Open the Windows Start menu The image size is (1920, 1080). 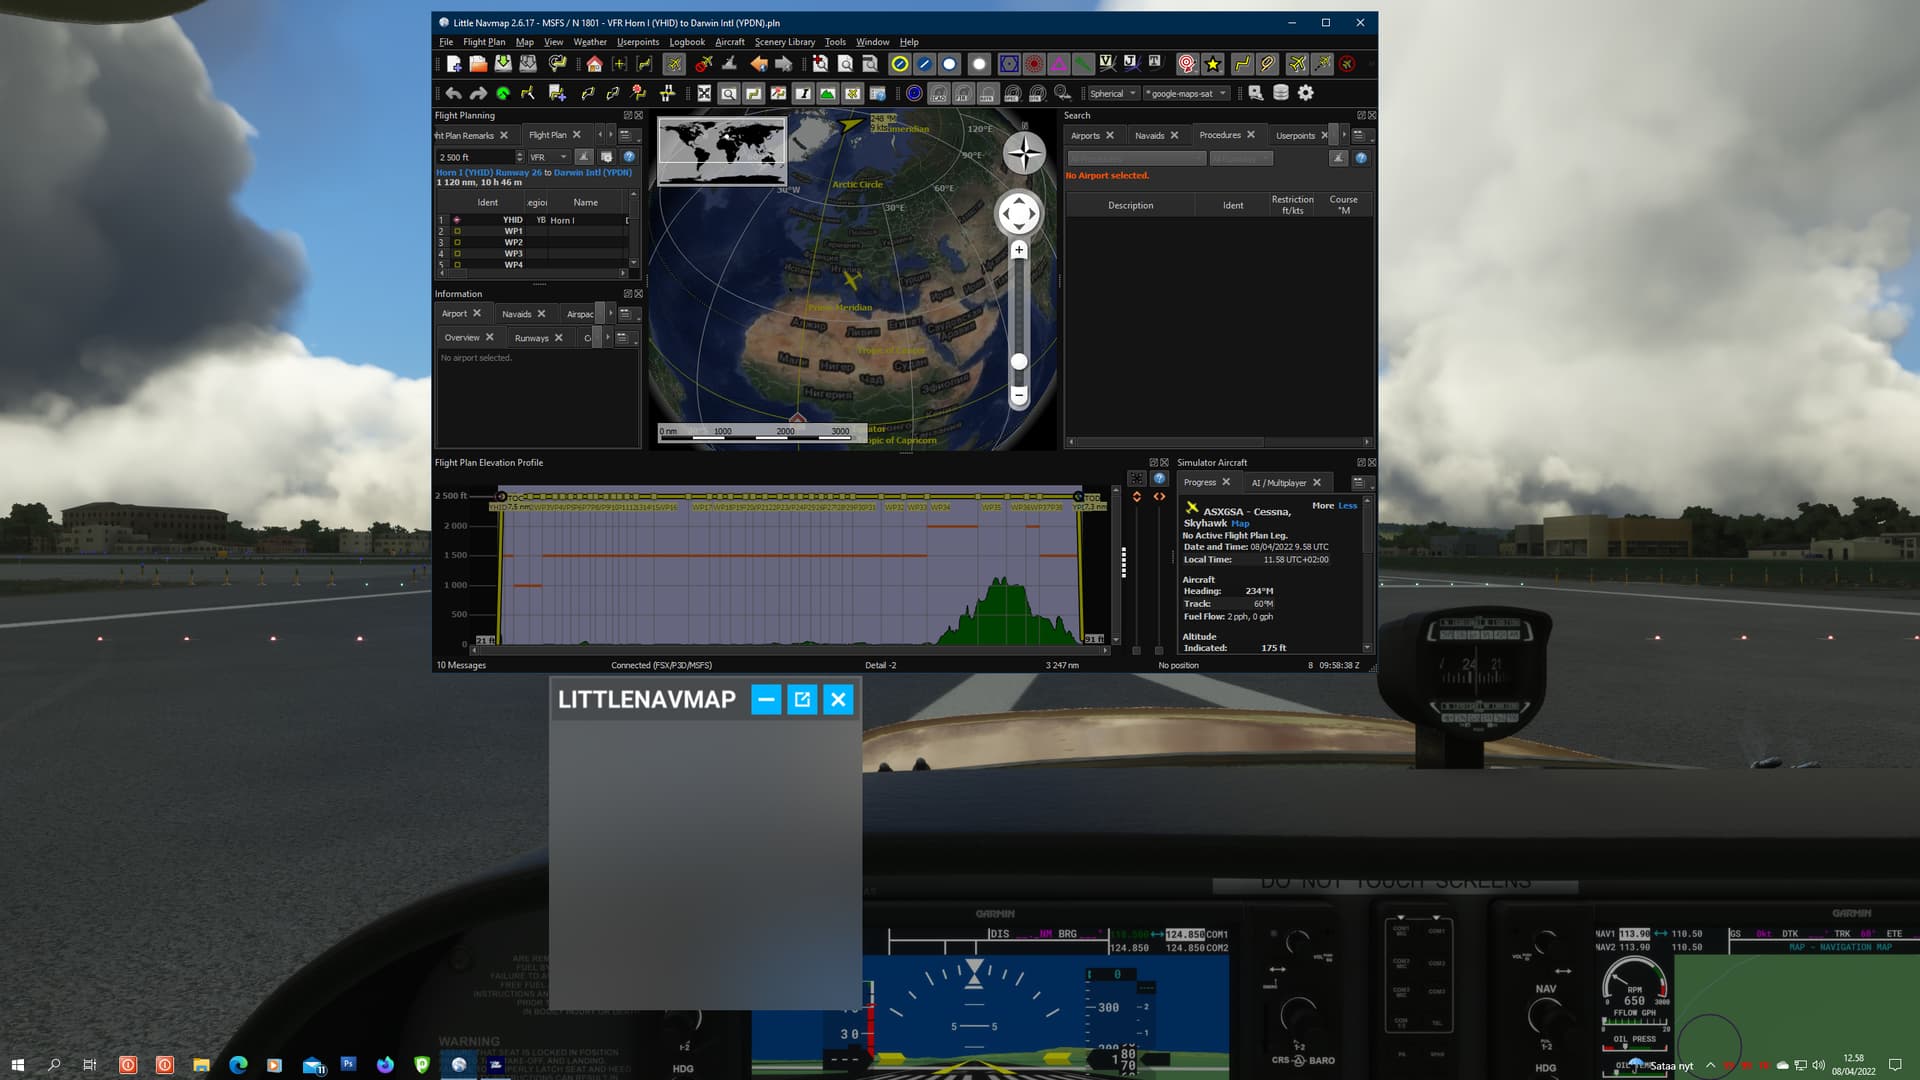17,1065
